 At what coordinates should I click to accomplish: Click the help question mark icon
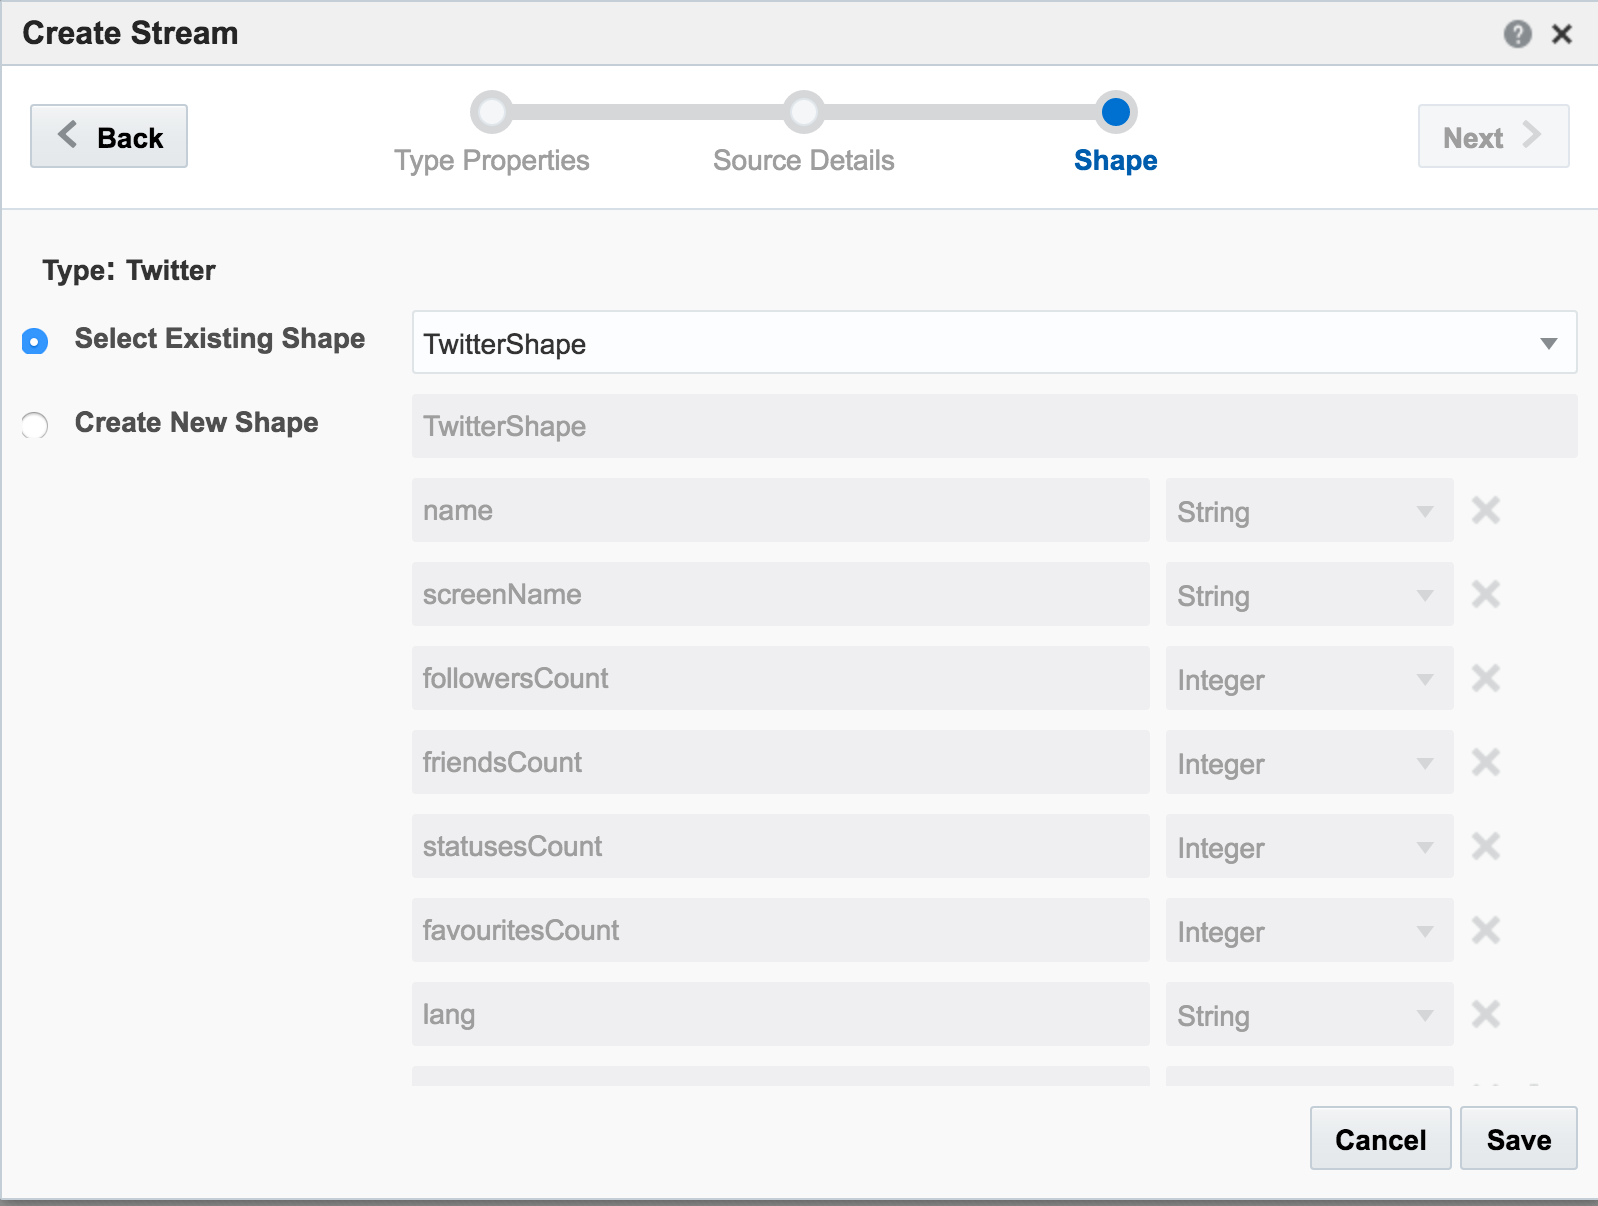tap(1517, 34)
